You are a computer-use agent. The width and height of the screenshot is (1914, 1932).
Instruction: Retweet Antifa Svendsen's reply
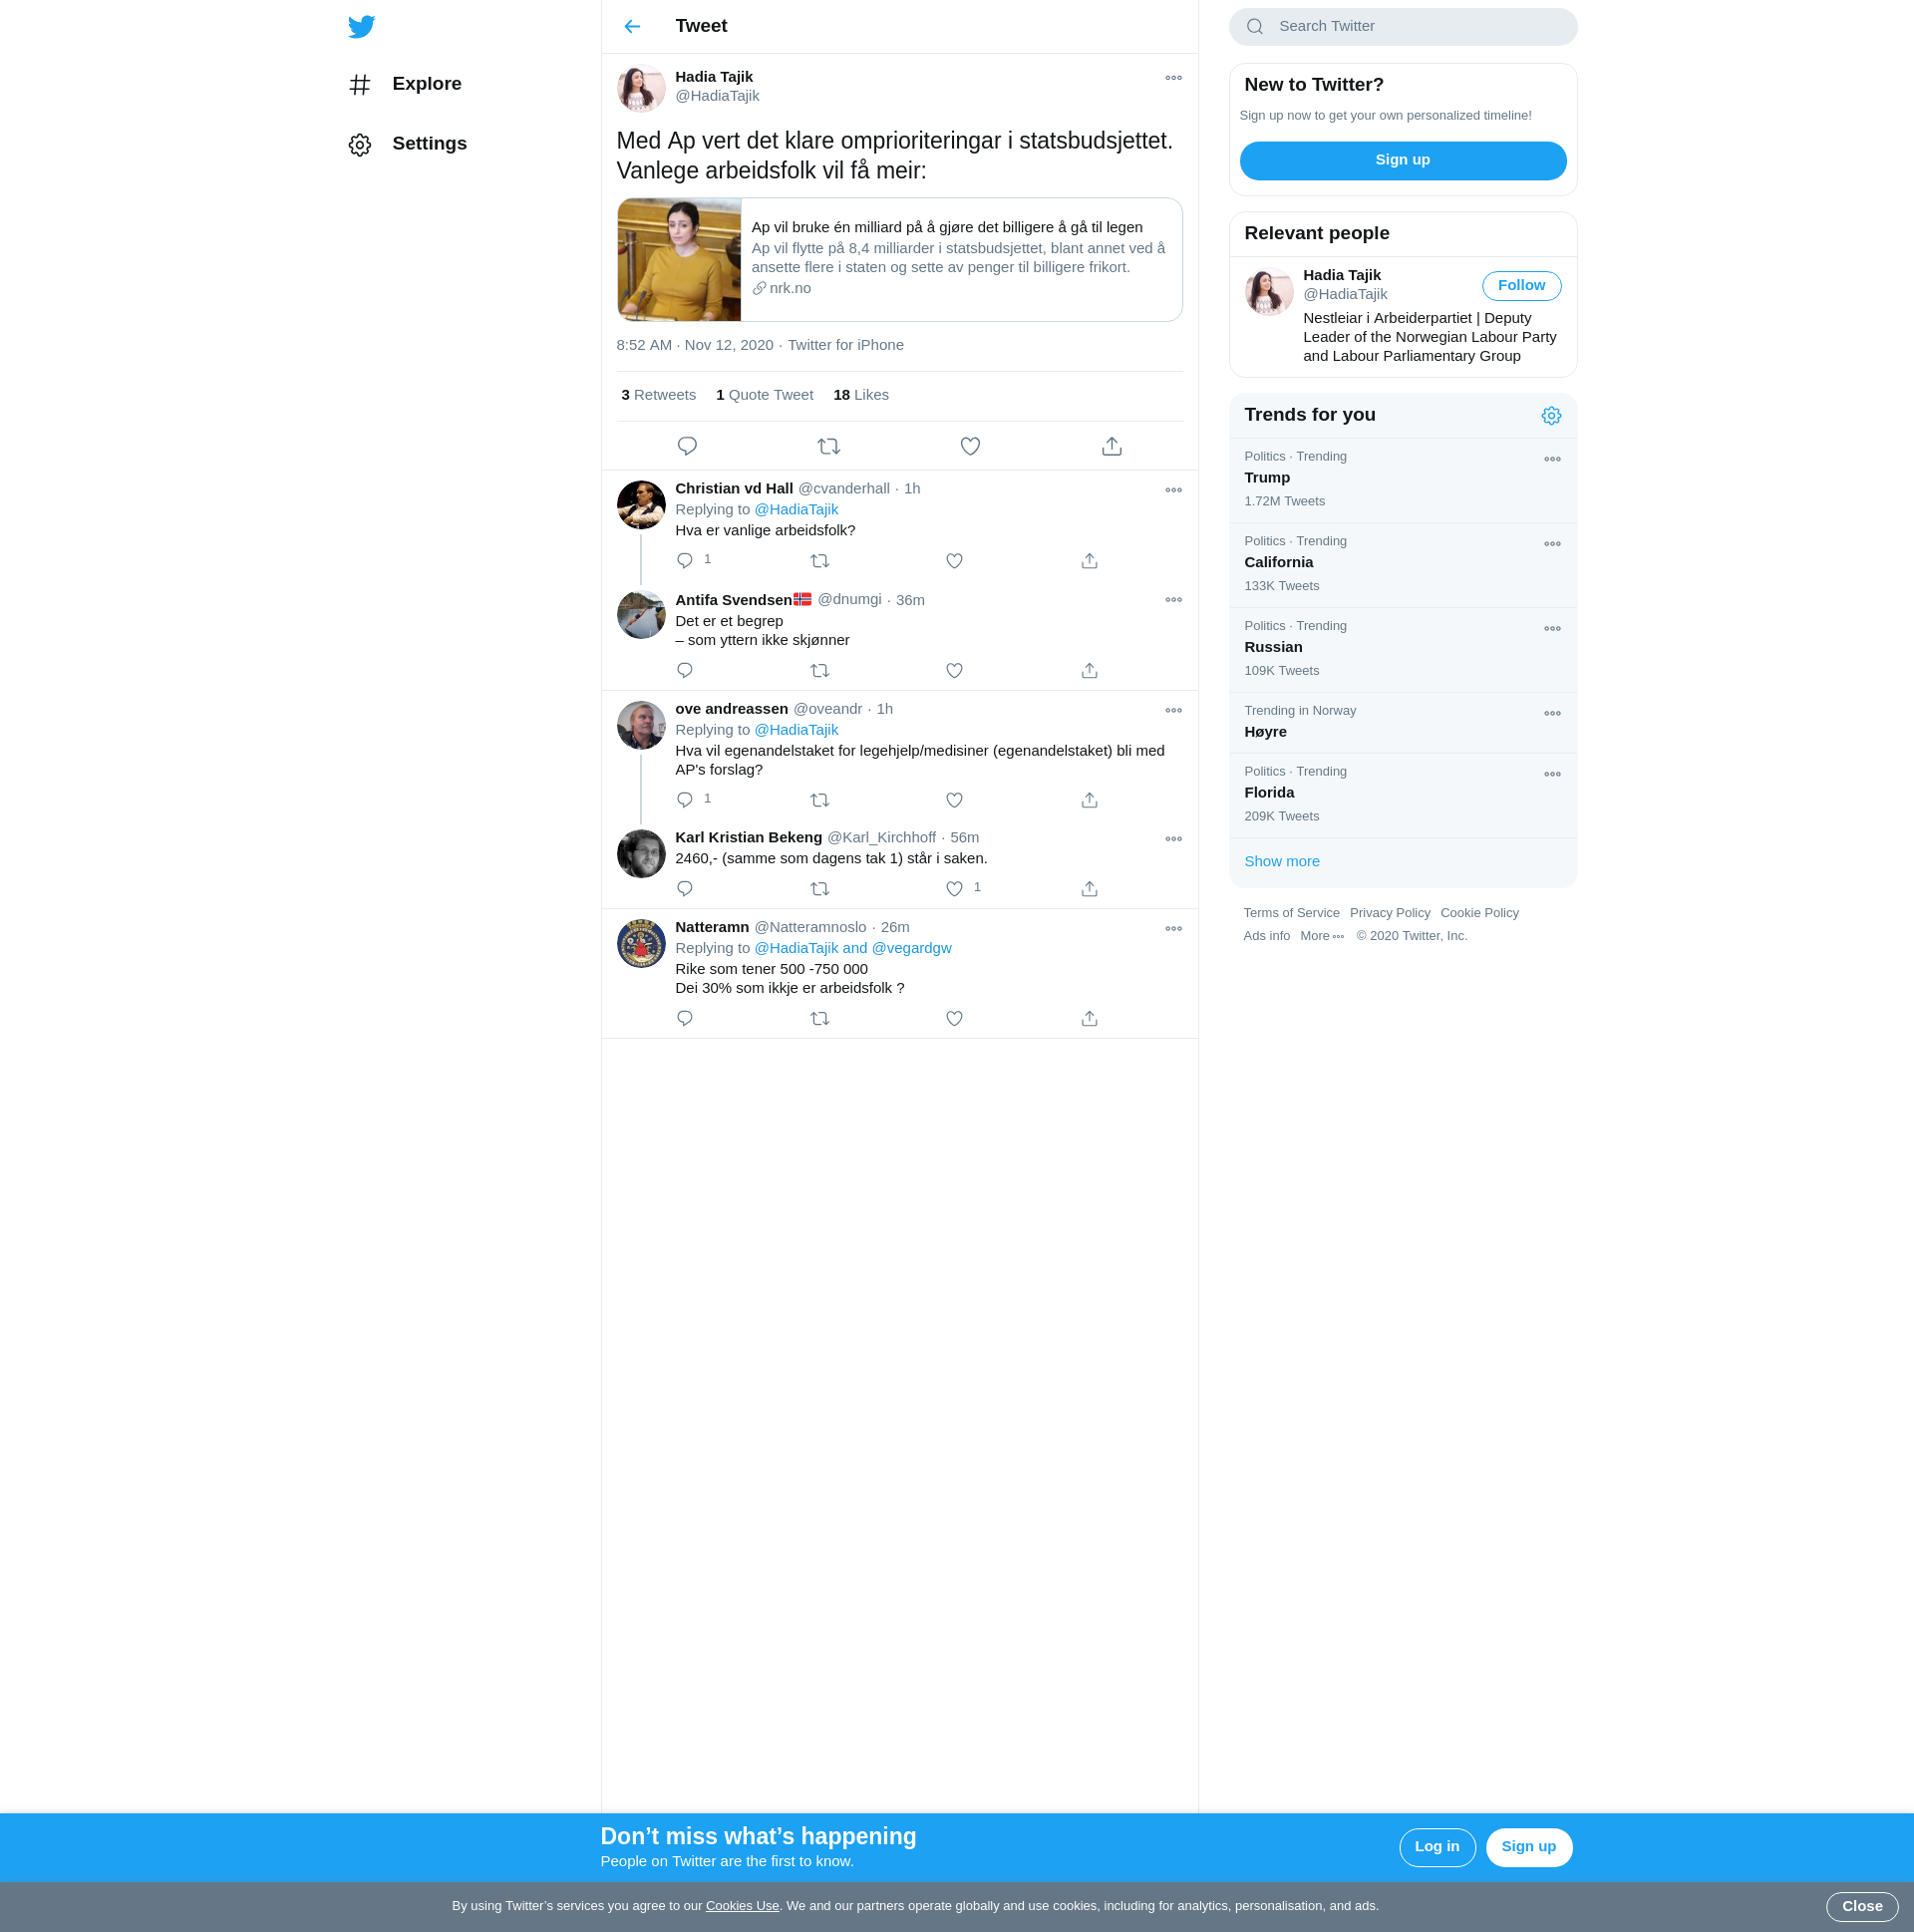pos(820,671)
